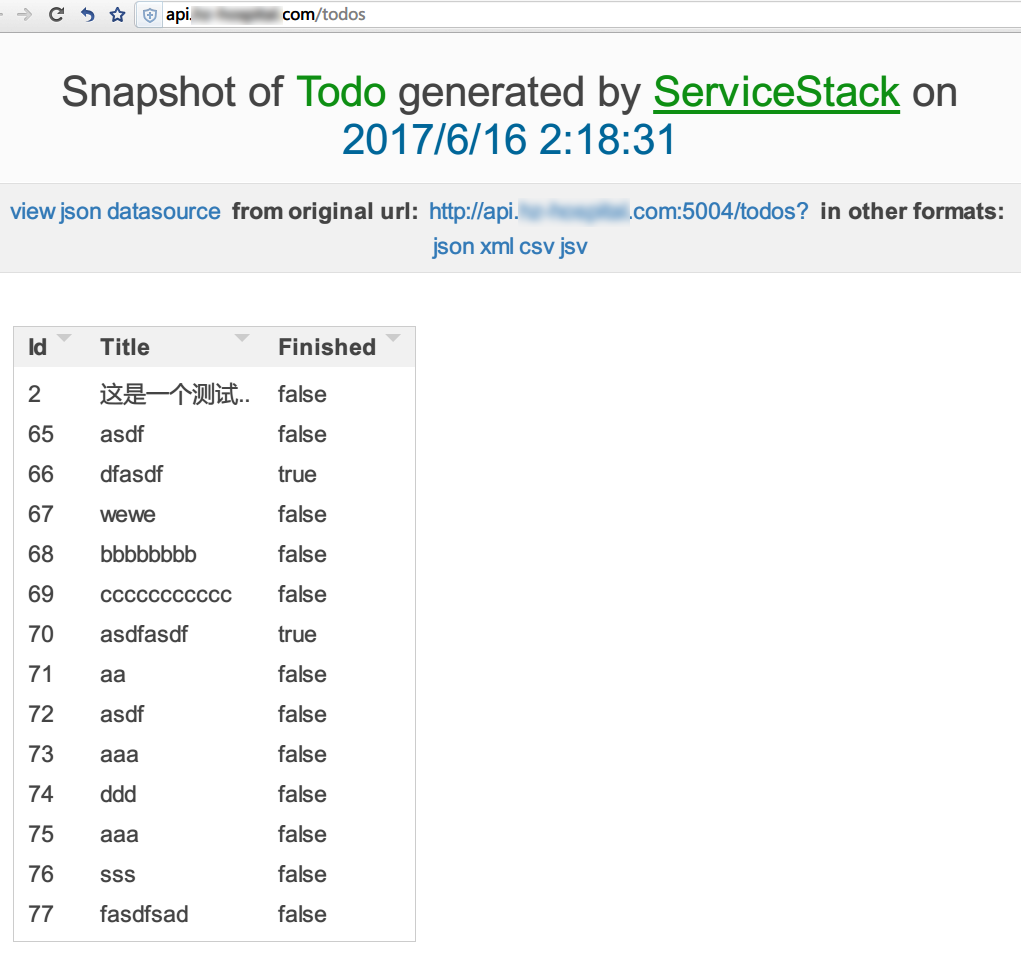This screenshot has height=955, width=1021.
Task: Sort by the Finished column header
Action: coord(327,347)
